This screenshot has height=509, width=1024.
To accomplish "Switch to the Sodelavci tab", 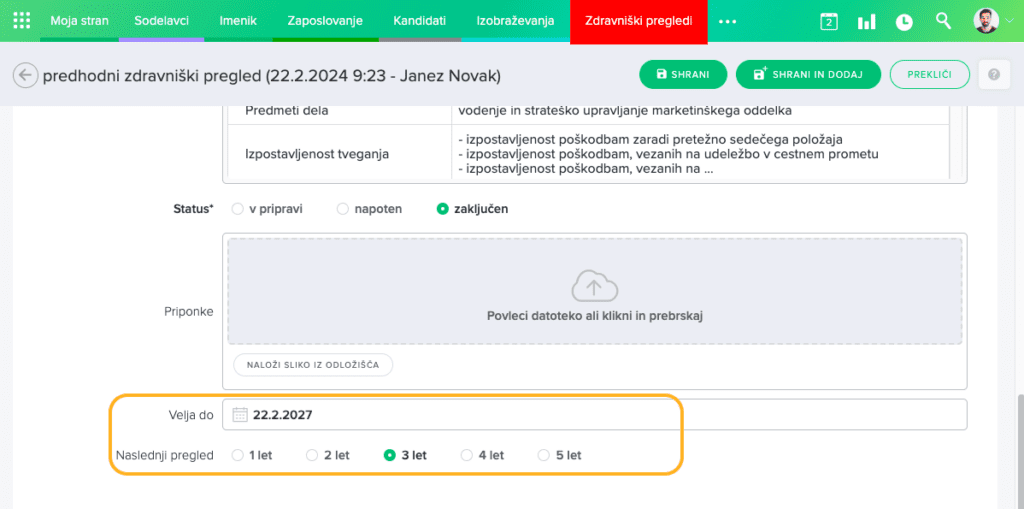I will tap(161, 21).
